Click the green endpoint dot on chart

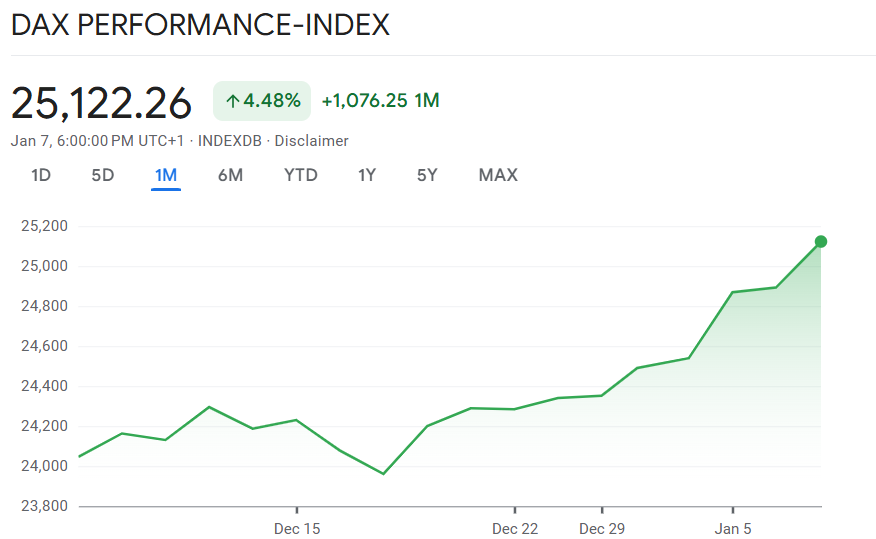[x=821, y=241]
